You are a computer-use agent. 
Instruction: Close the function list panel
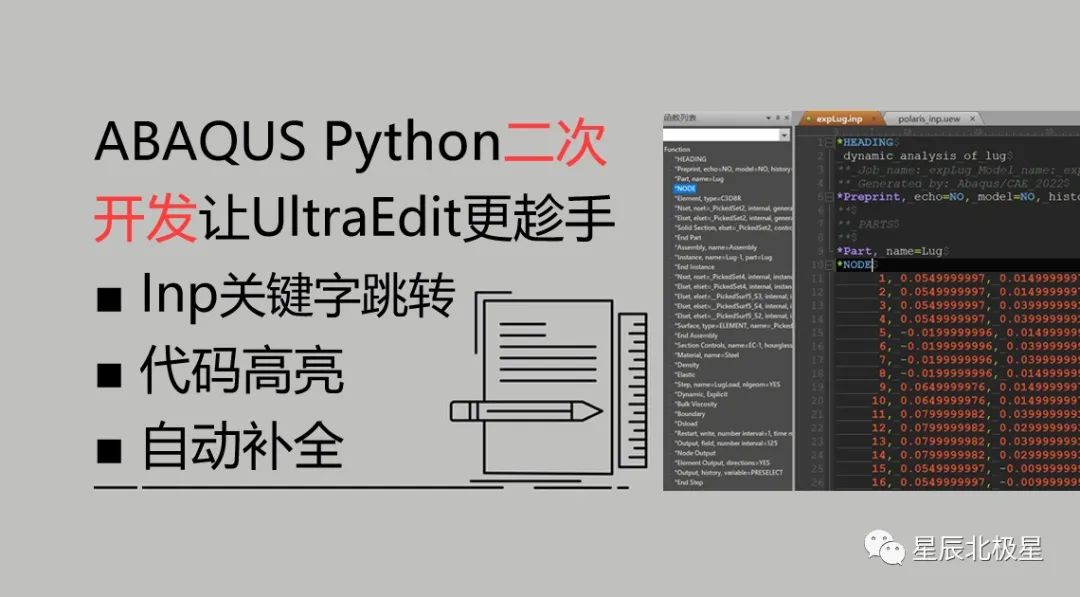coord(787,118)
